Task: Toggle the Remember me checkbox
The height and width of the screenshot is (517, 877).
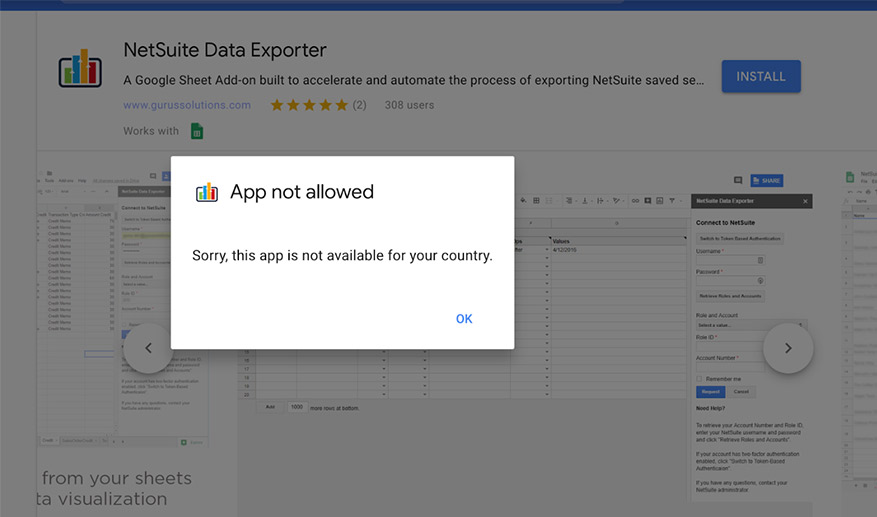Action: click(x=699, y=379)
